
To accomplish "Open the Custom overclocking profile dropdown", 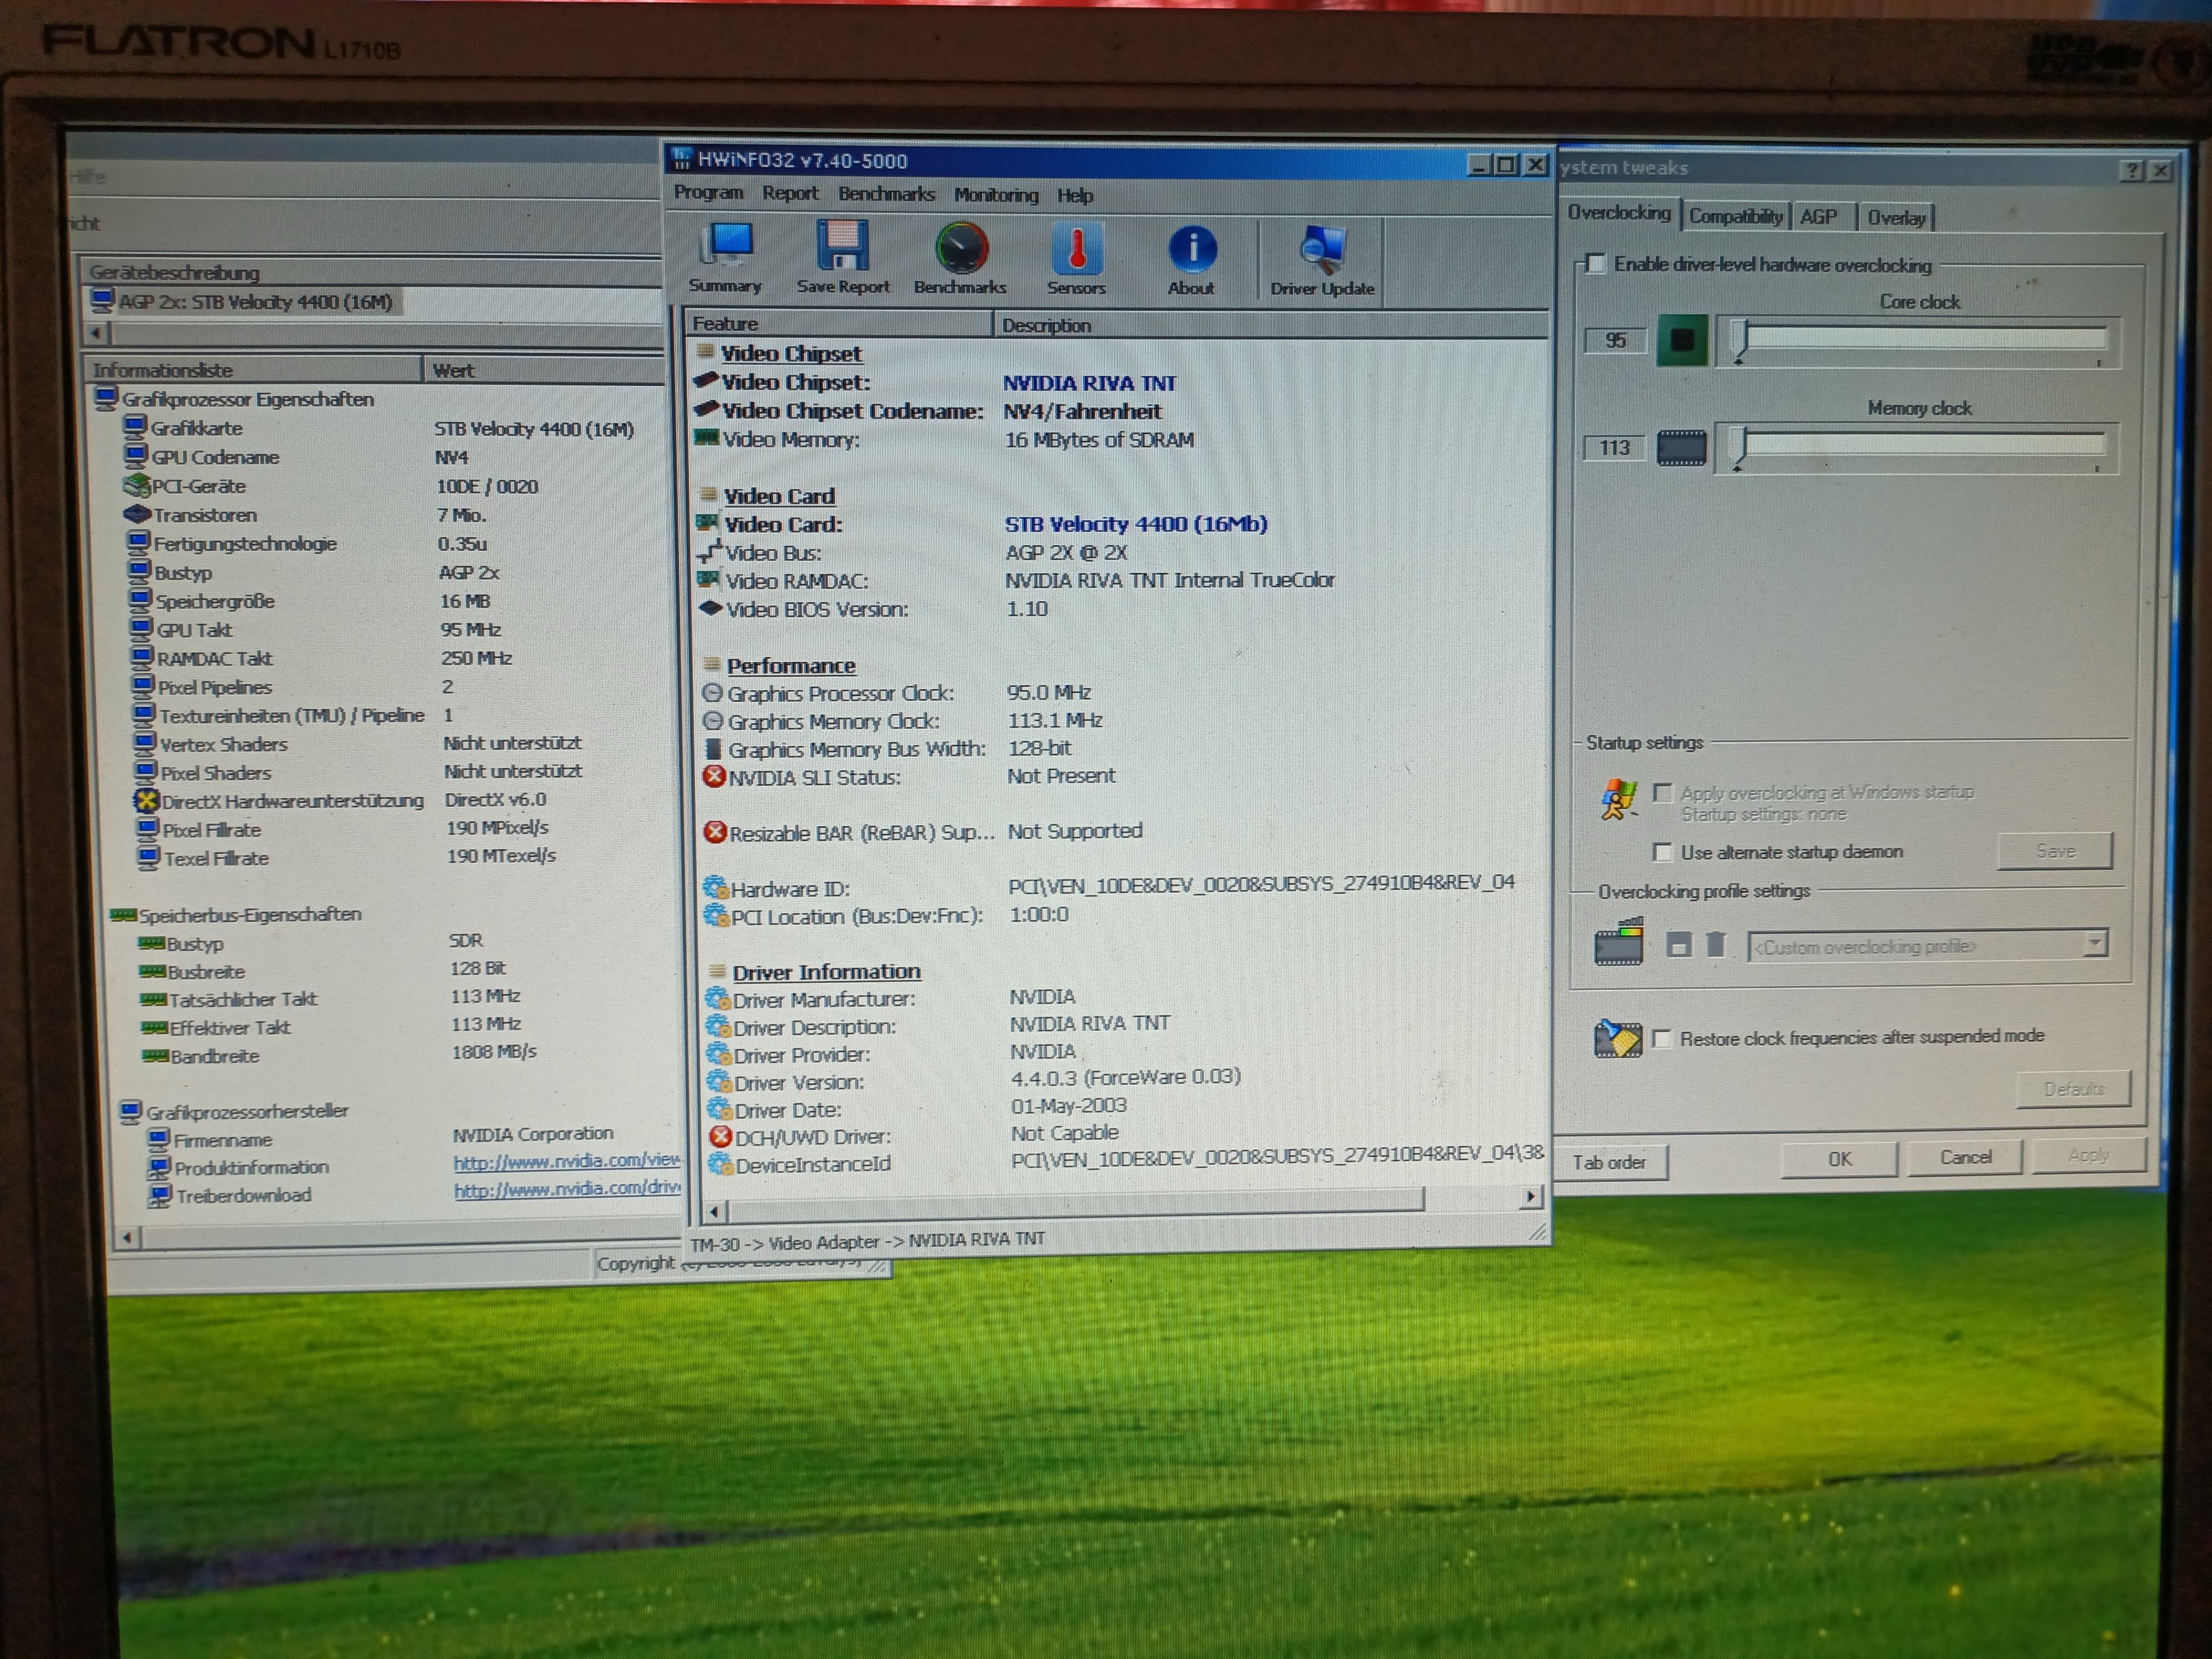I will pyautogui.click(x=2095, y=944).
